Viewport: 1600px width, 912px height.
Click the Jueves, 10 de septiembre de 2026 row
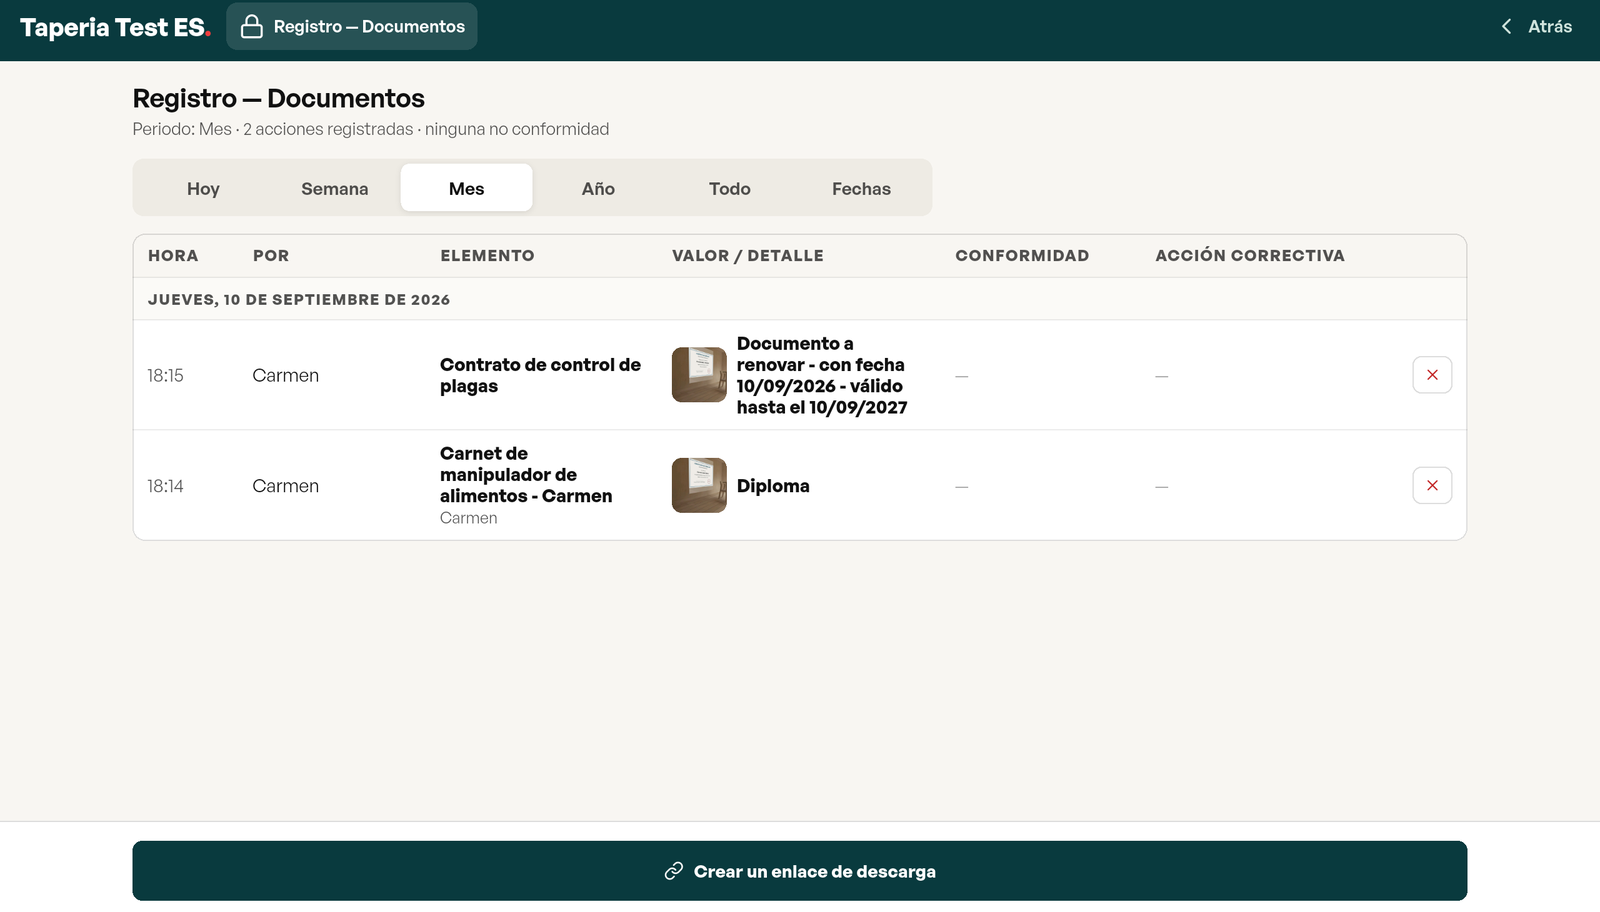pos(800,299)
